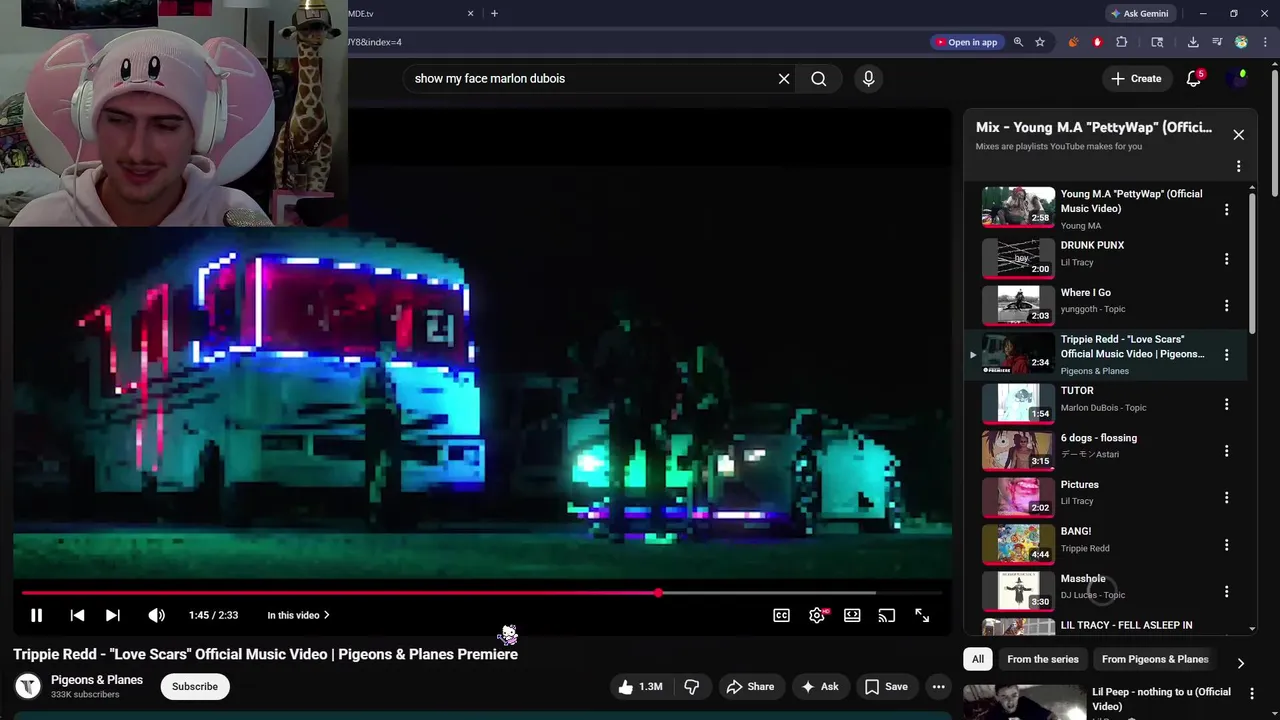Screen dimensions: 1280x720
Task: Open options for TUTOR
Action: click(1226, 404)
